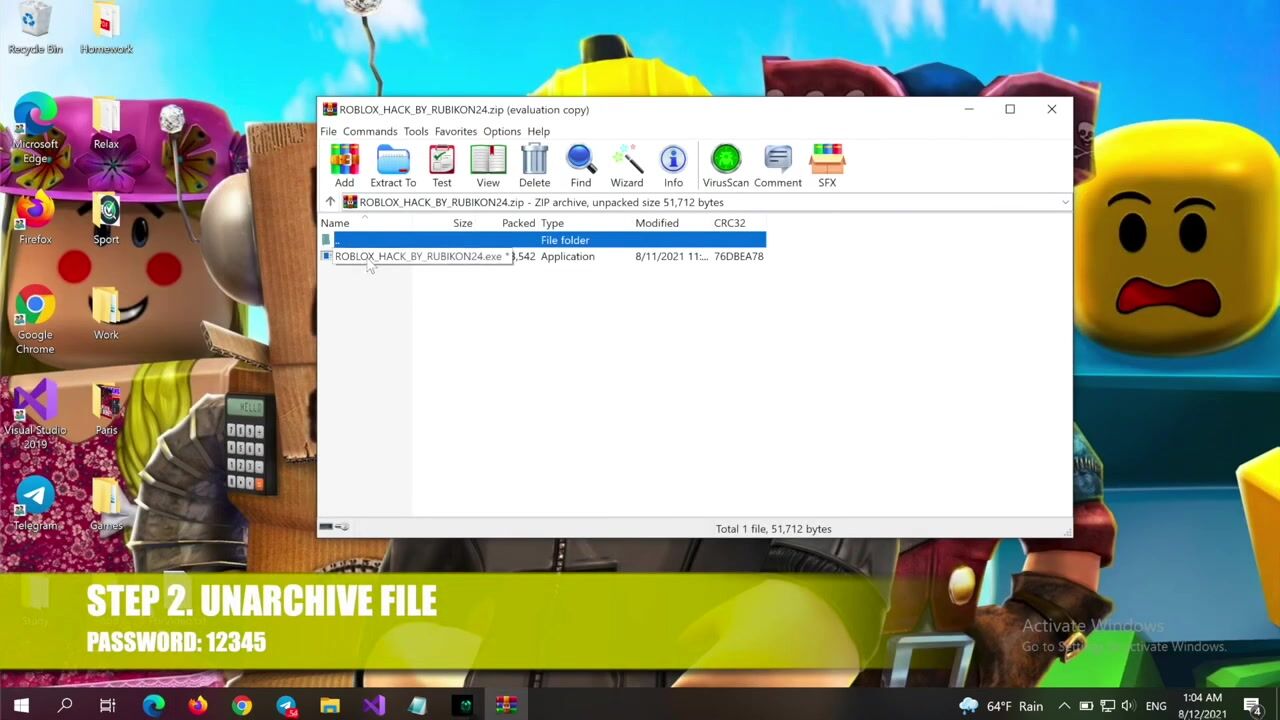The height and width of the screenshot is (720, 1280).
Task: Open the Commands menu
Action: pos(370,131)
